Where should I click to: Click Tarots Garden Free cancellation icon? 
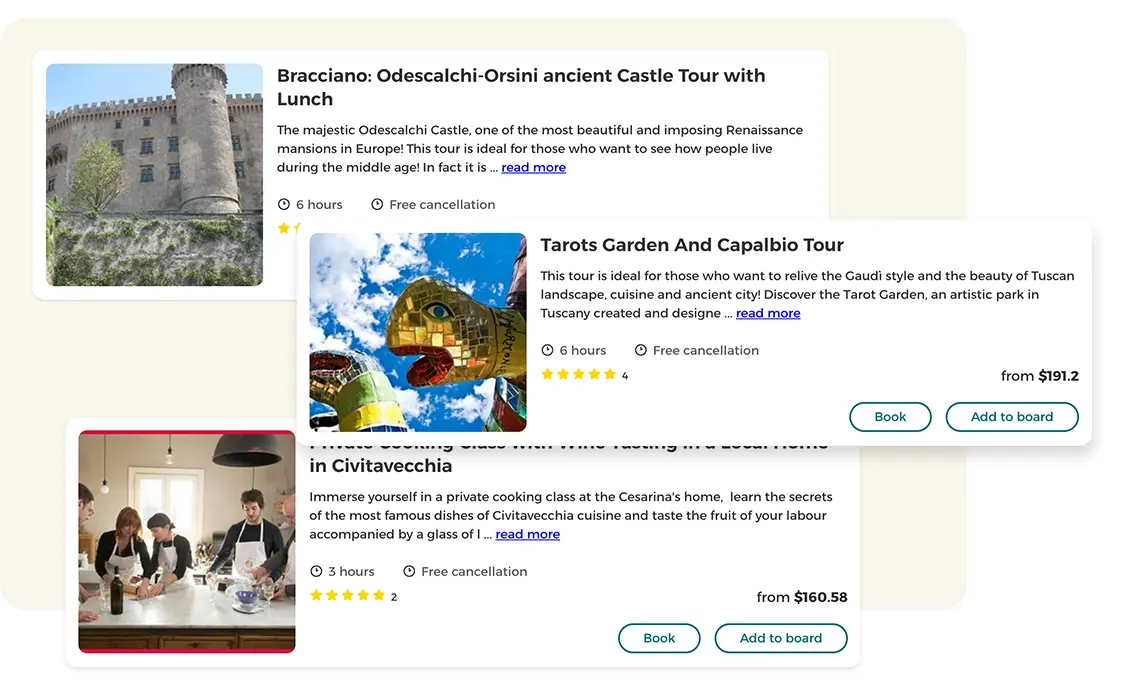click(641, 351)
